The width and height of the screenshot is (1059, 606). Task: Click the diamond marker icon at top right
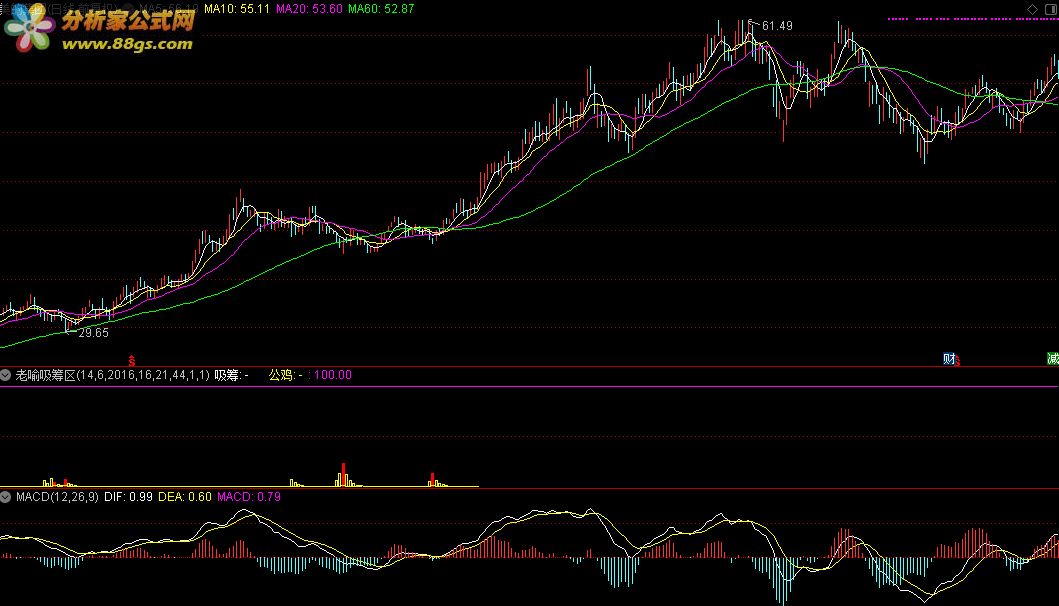pos(1032,9)
